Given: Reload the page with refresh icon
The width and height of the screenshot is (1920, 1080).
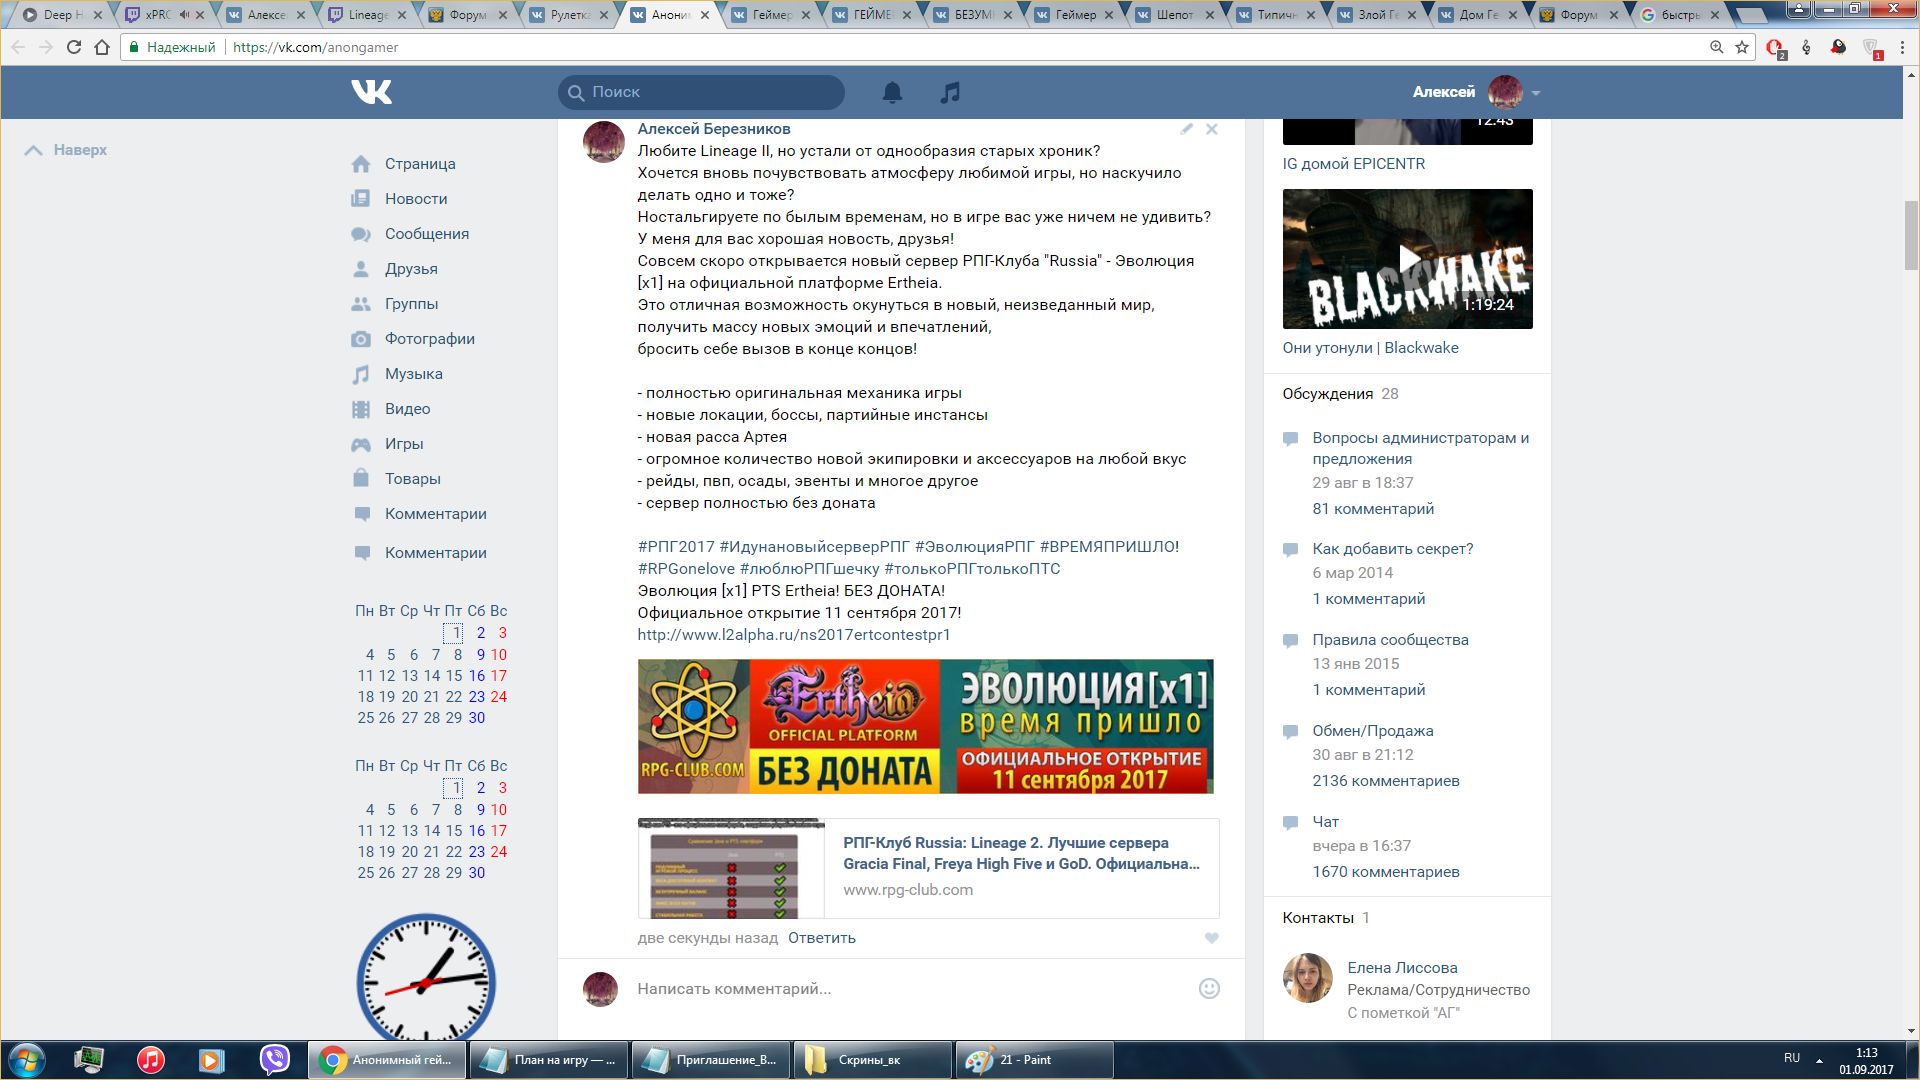Looking at the screenshot, I should pos(74,47).
